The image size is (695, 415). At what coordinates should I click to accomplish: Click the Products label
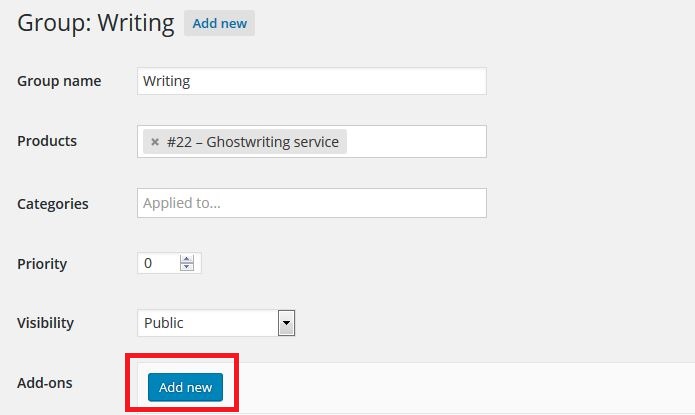(x=47, y=141)
